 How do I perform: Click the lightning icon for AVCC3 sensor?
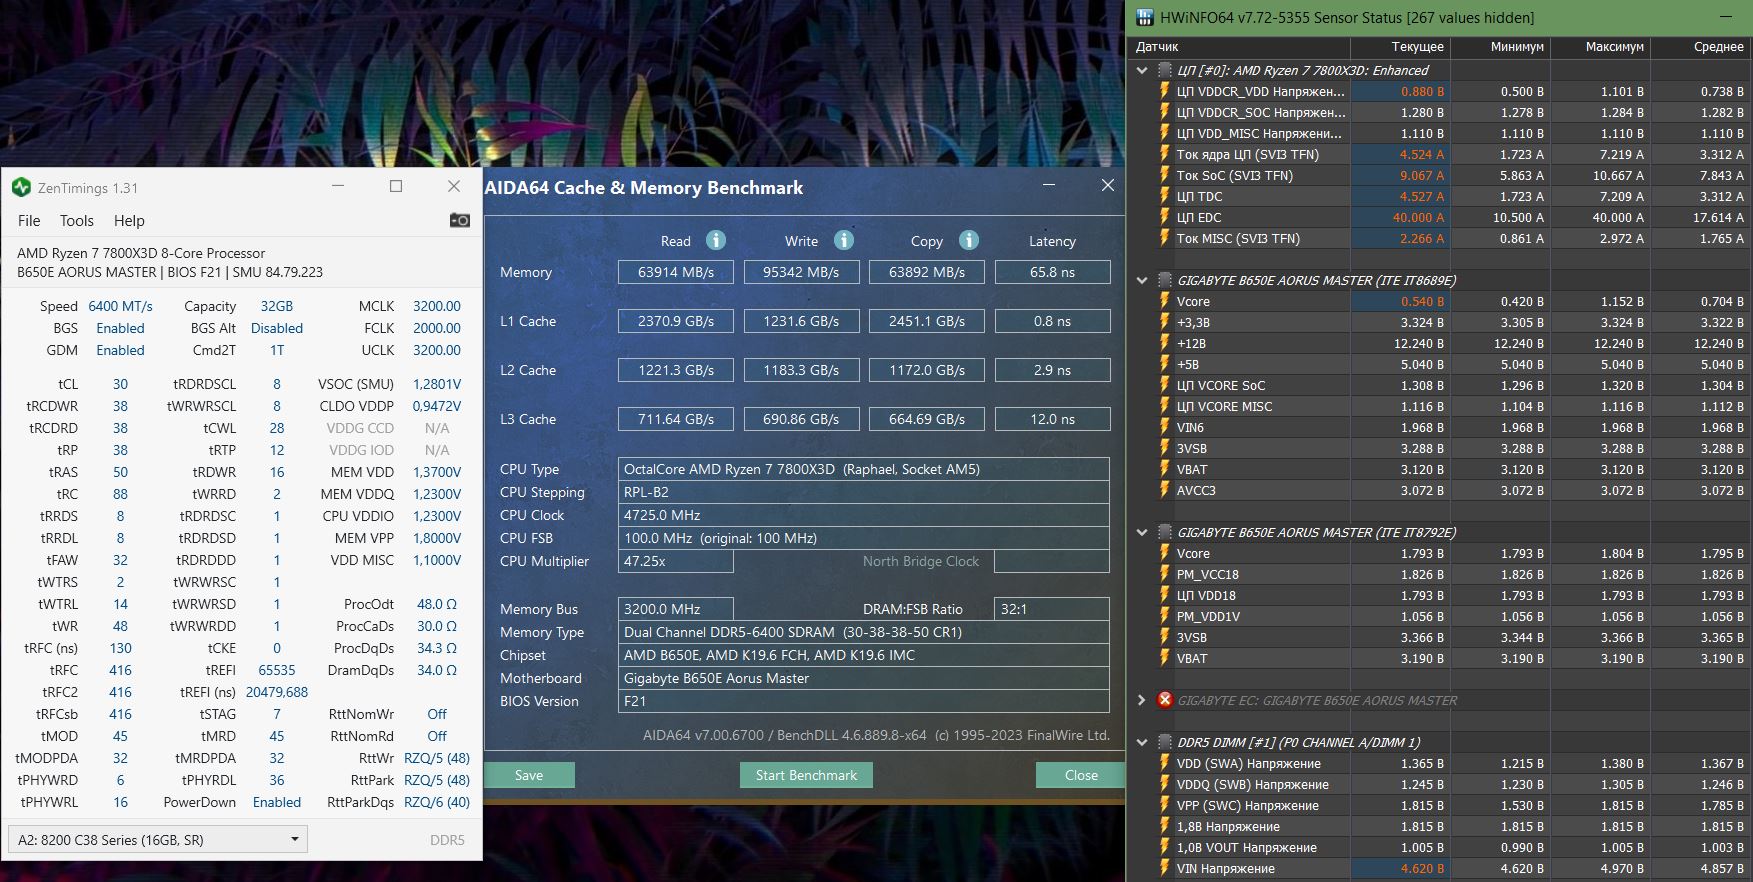click(1164, 490)
